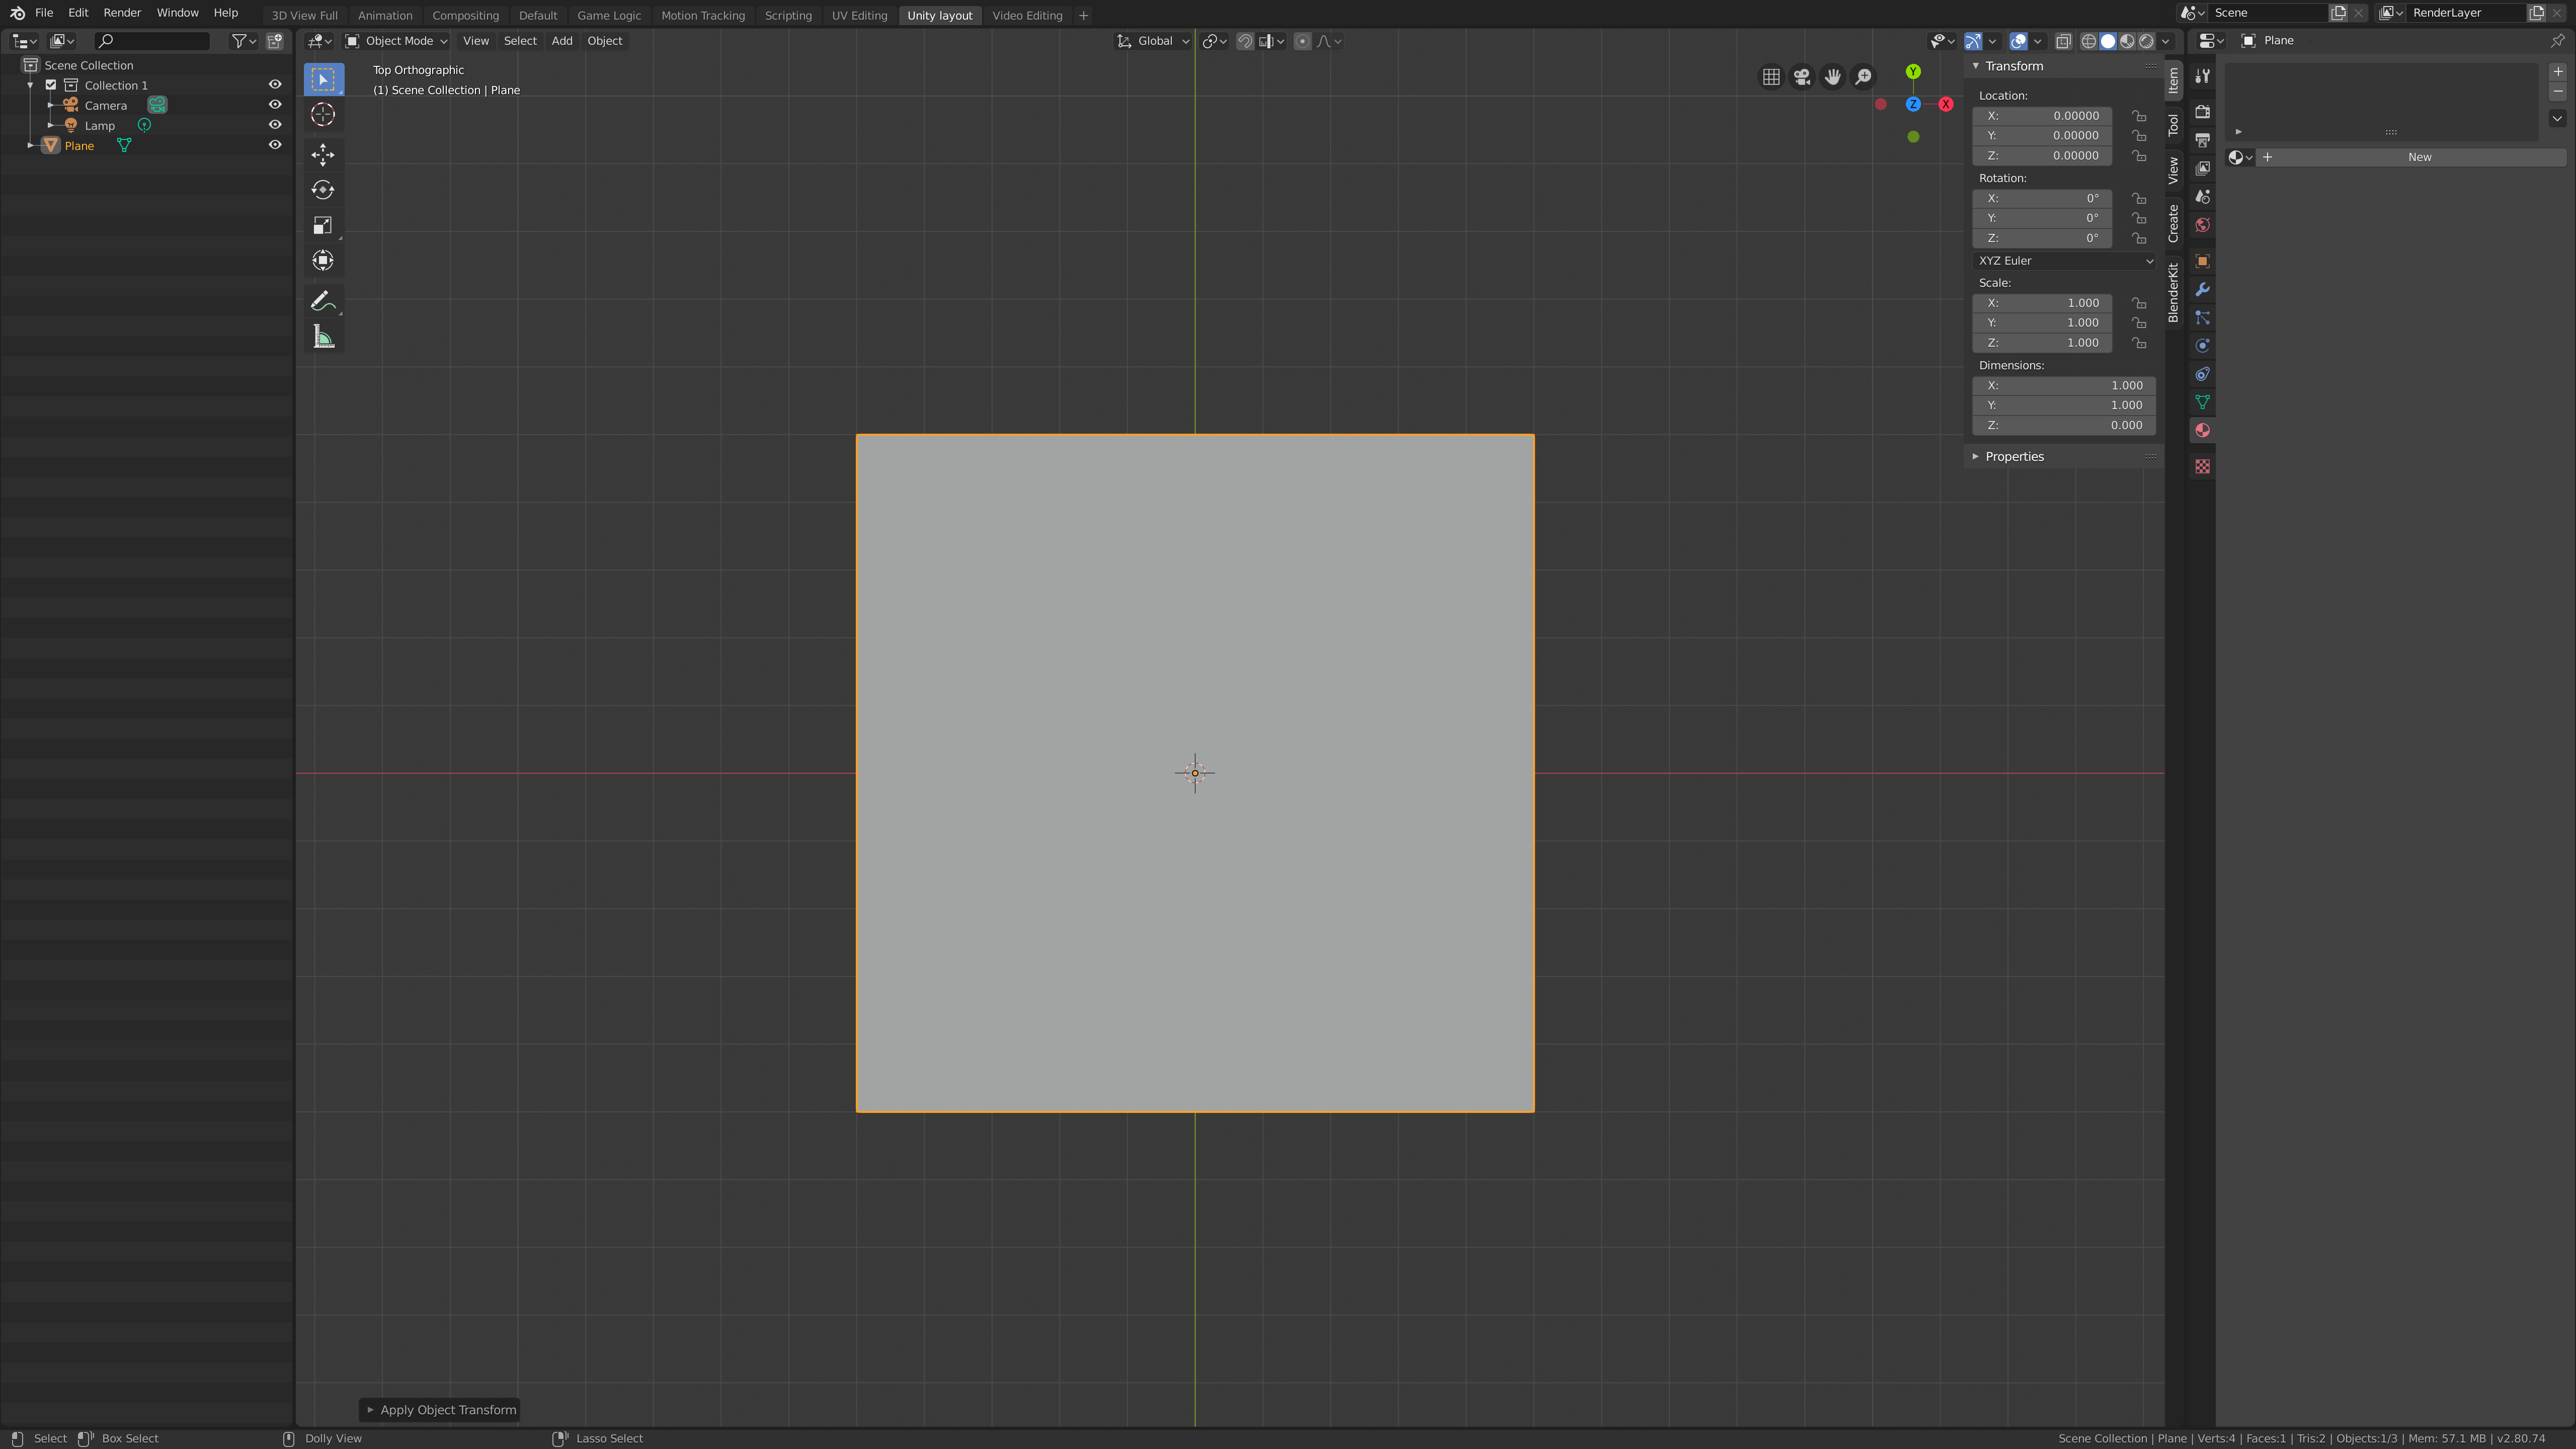Viewport: 2576px width, 1449px height.
Task: Open Global transform orientation dropdown
Action: [x=1153, y=41]
